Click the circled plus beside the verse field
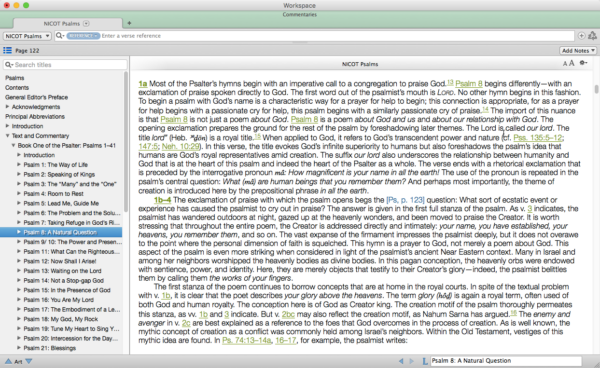Viewport: 600px width, 368px height. (x=581, y=36)
